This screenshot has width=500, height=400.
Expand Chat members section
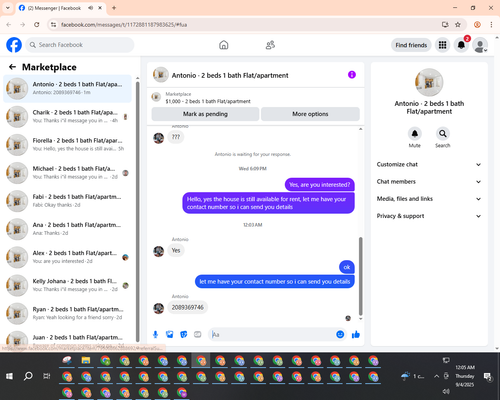pyautogui.click(x=429, y=182)
